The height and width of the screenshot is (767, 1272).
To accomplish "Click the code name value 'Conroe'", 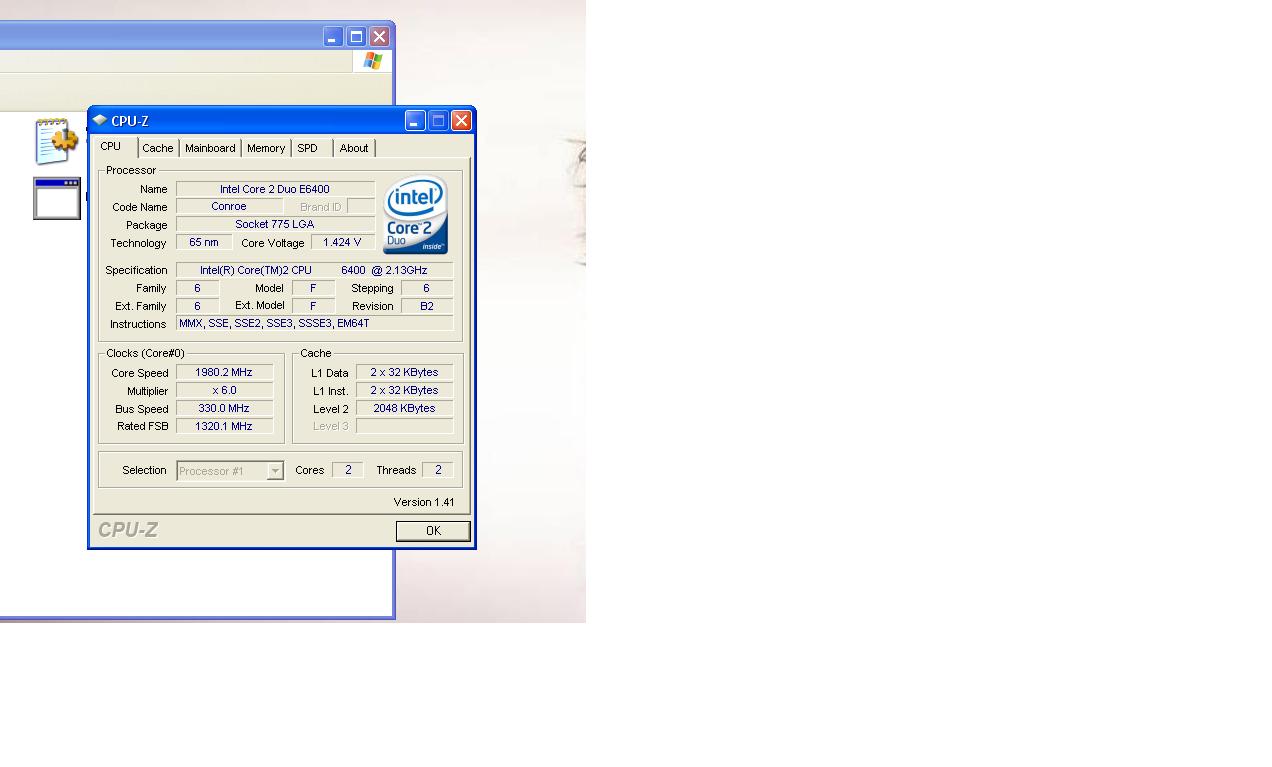I will 229,206.
